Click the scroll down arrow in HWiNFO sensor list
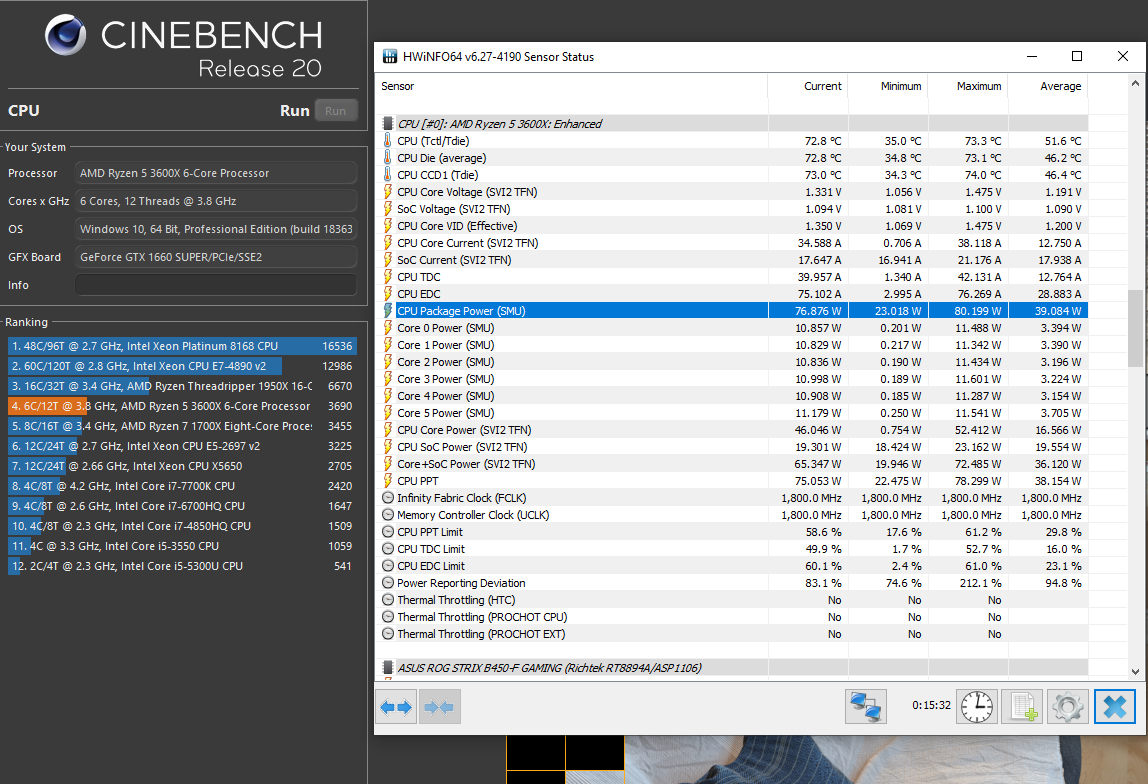 (1136, 671)
